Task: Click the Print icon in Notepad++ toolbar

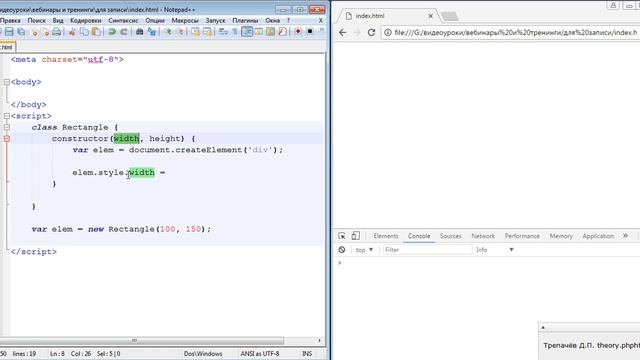Action: point(57,32)
